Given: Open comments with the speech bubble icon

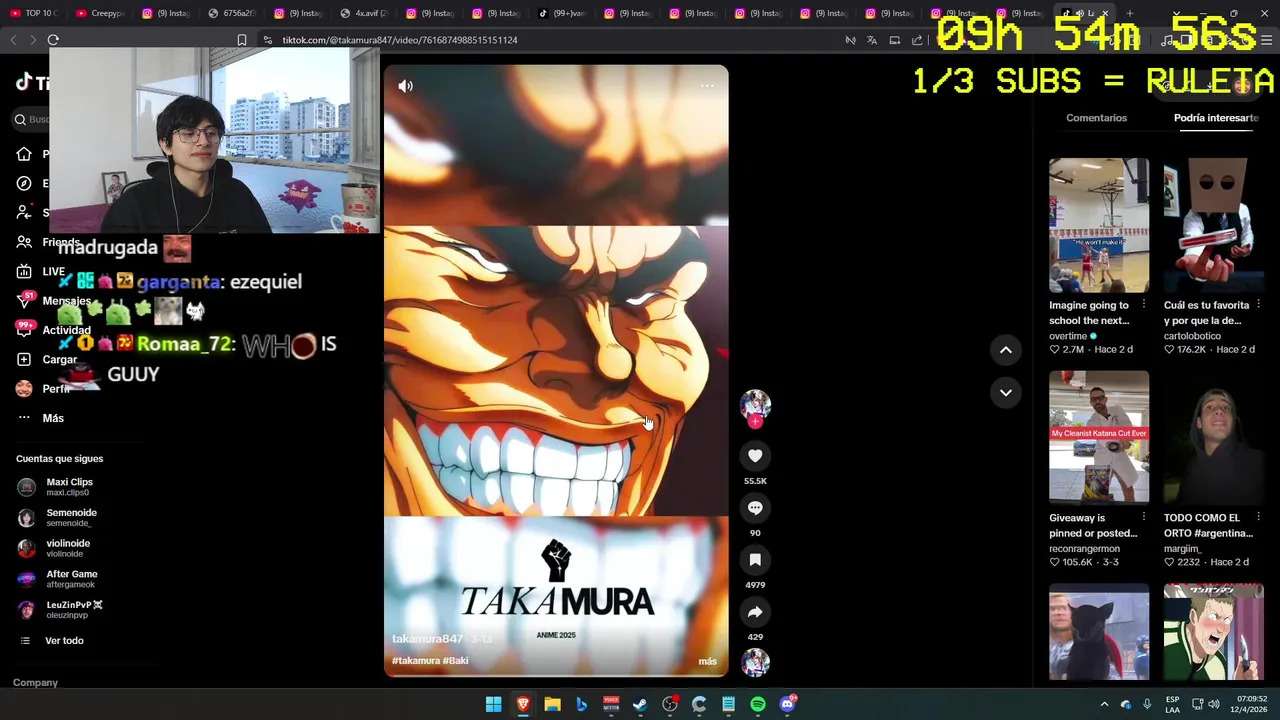Looking at the screenshot, I should [x=755, y=508].
